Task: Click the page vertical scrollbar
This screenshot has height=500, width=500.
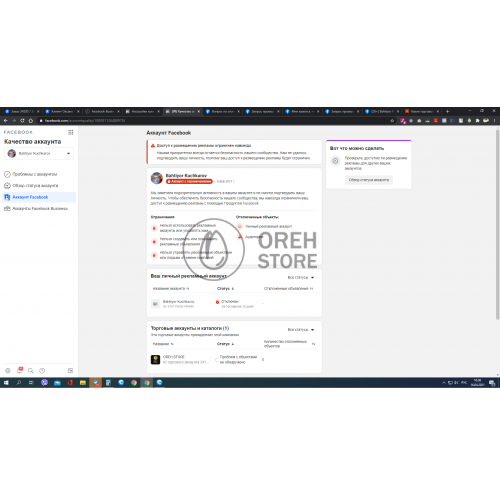Action: click(497, 224)
